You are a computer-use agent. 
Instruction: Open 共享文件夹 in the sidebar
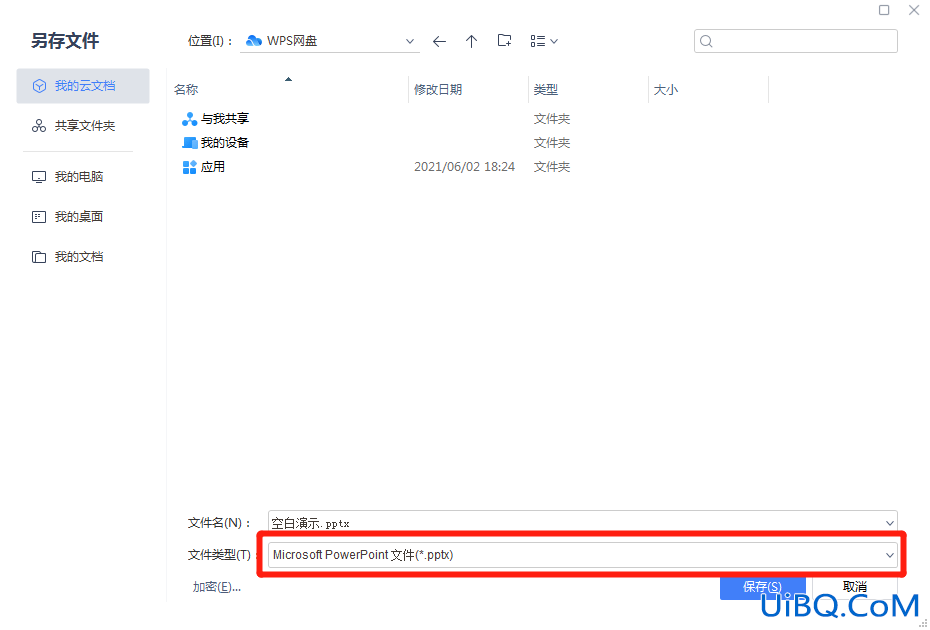point(83,126)
